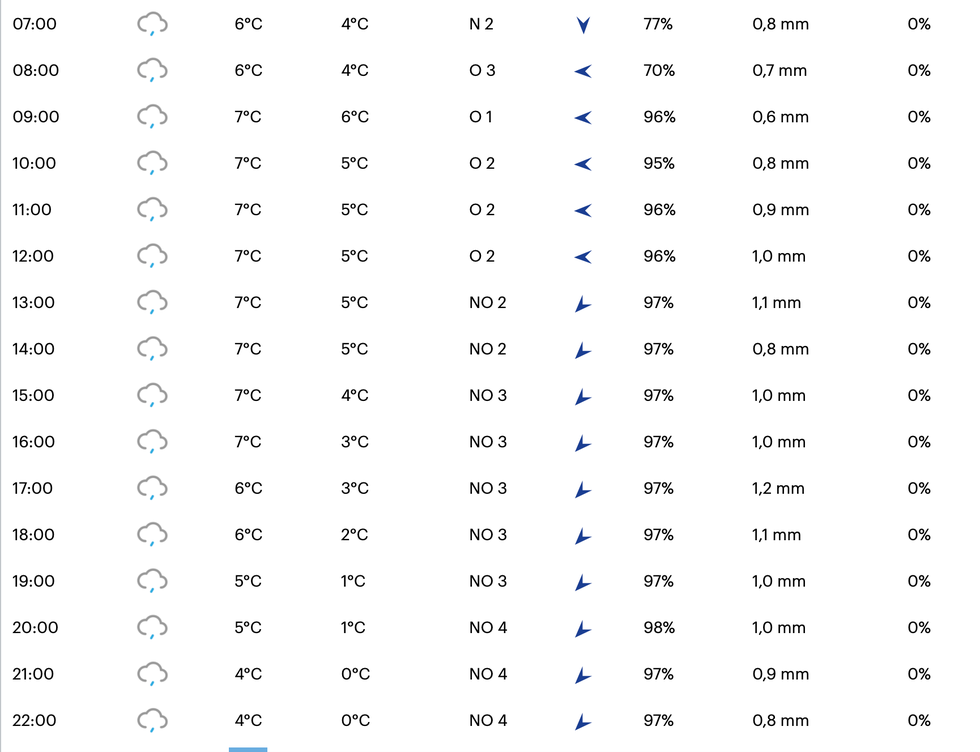Click the northeast wind arrow at 13:00
Screen dimensions: 980x752
(x=582, y=304)
